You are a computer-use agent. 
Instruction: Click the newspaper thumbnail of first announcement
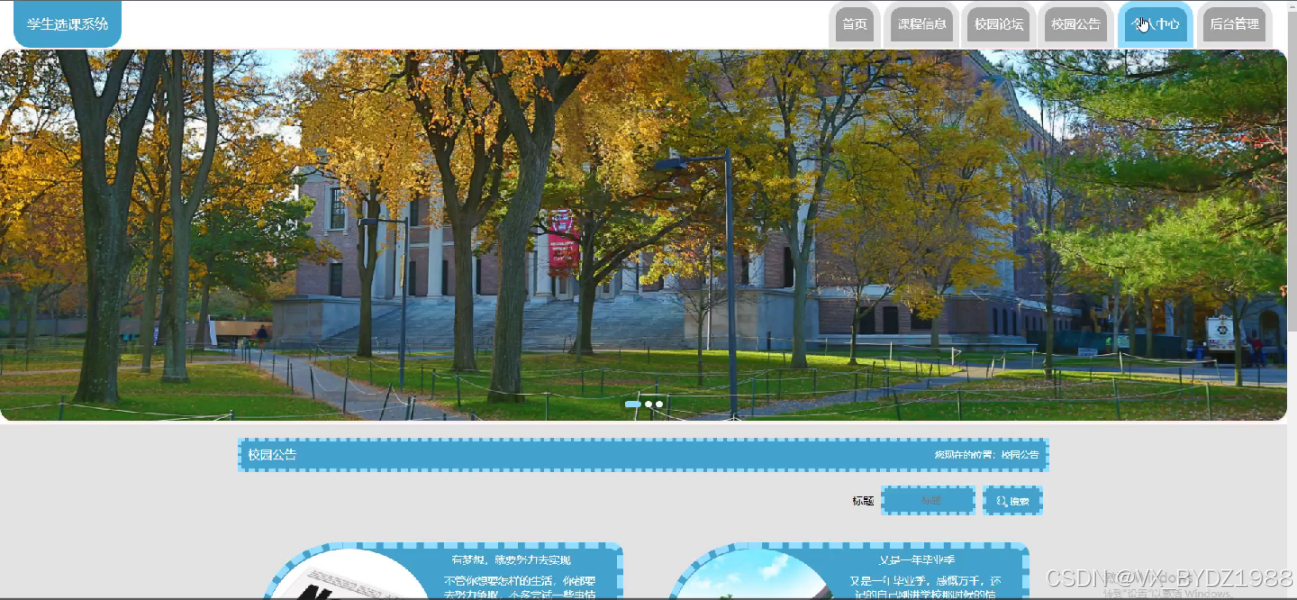pyautogui.click(x=350, y=575)
